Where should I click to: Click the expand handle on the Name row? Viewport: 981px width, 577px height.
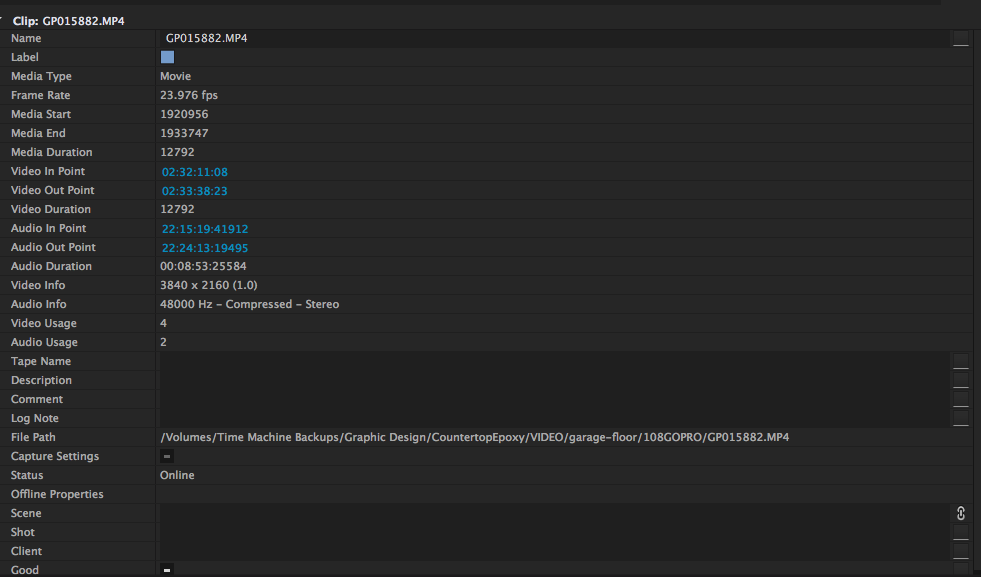tap(960, 39)
